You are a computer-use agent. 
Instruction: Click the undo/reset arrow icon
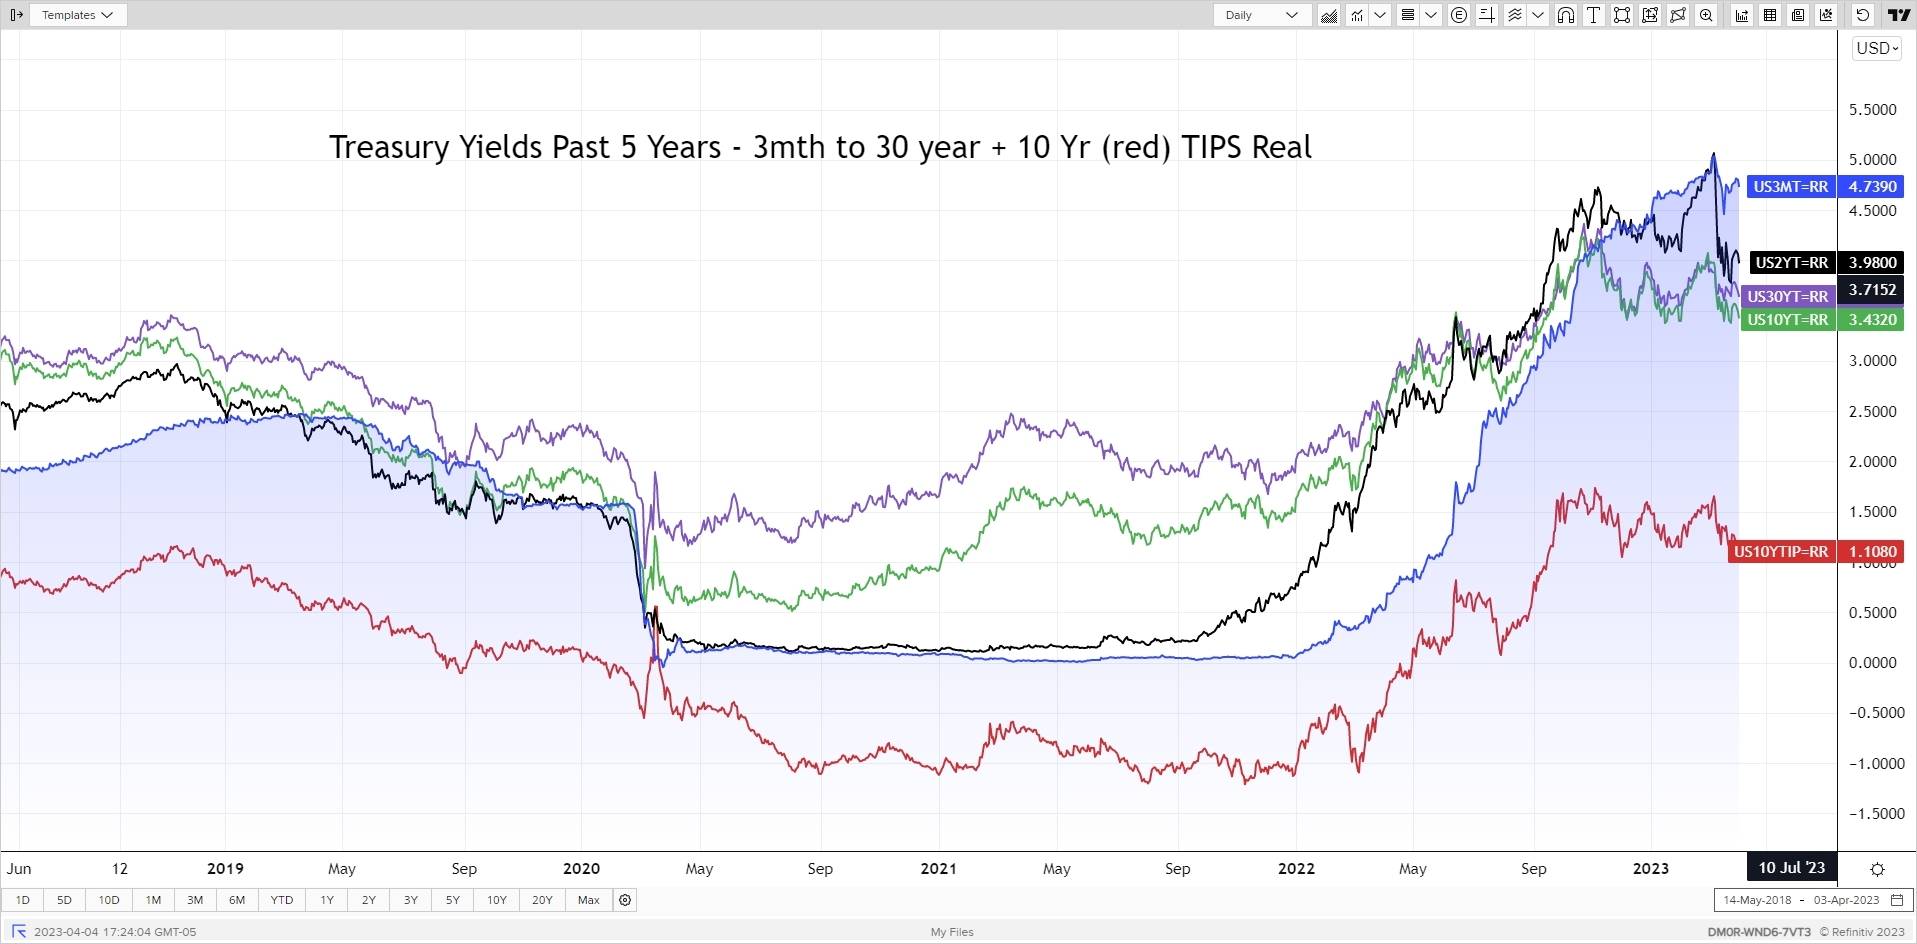1862,15
